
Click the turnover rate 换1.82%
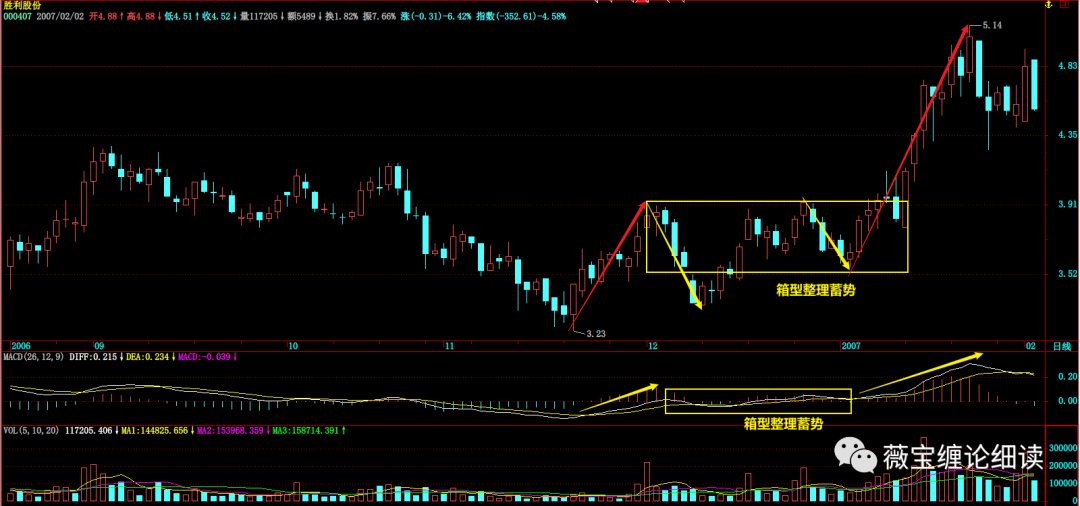point(340,15)
